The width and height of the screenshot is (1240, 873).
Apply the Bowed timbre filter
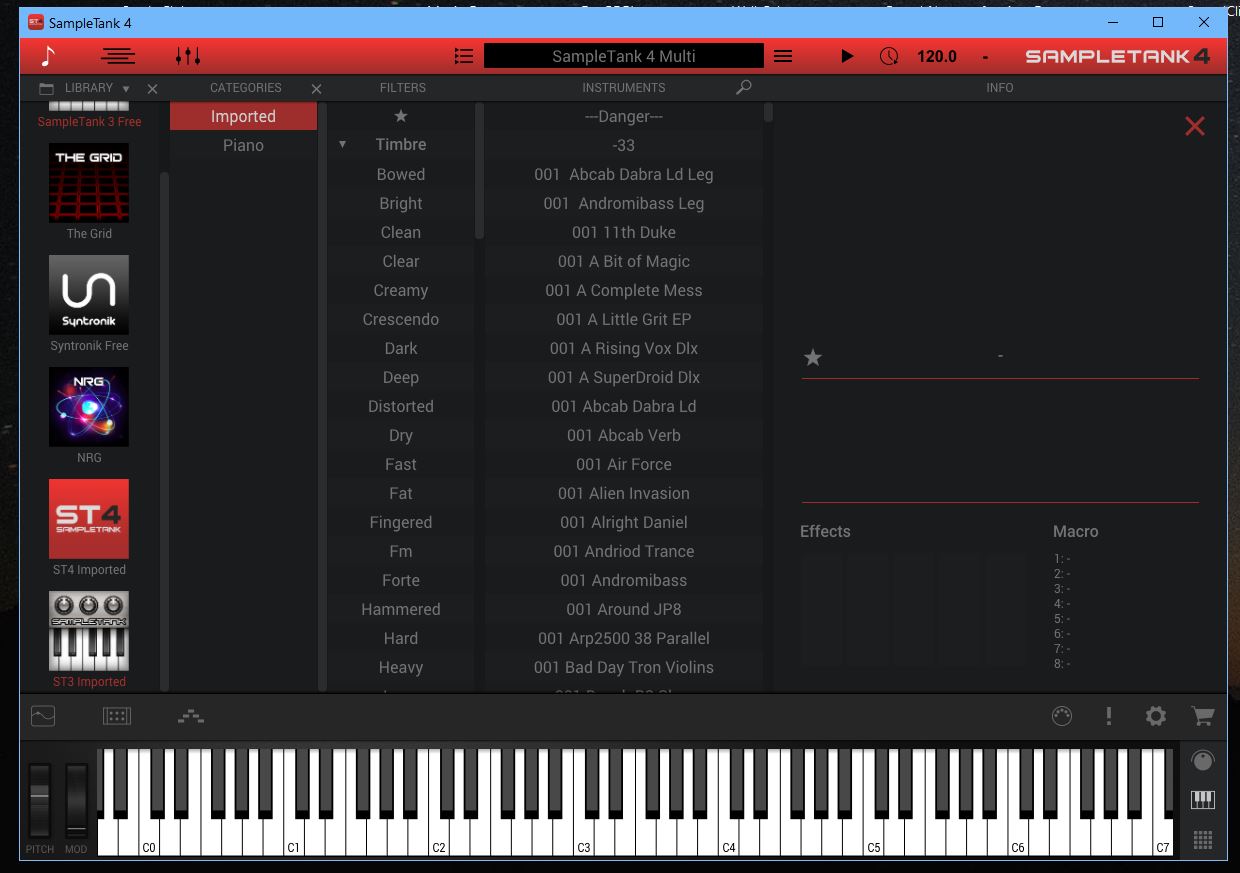401,174
